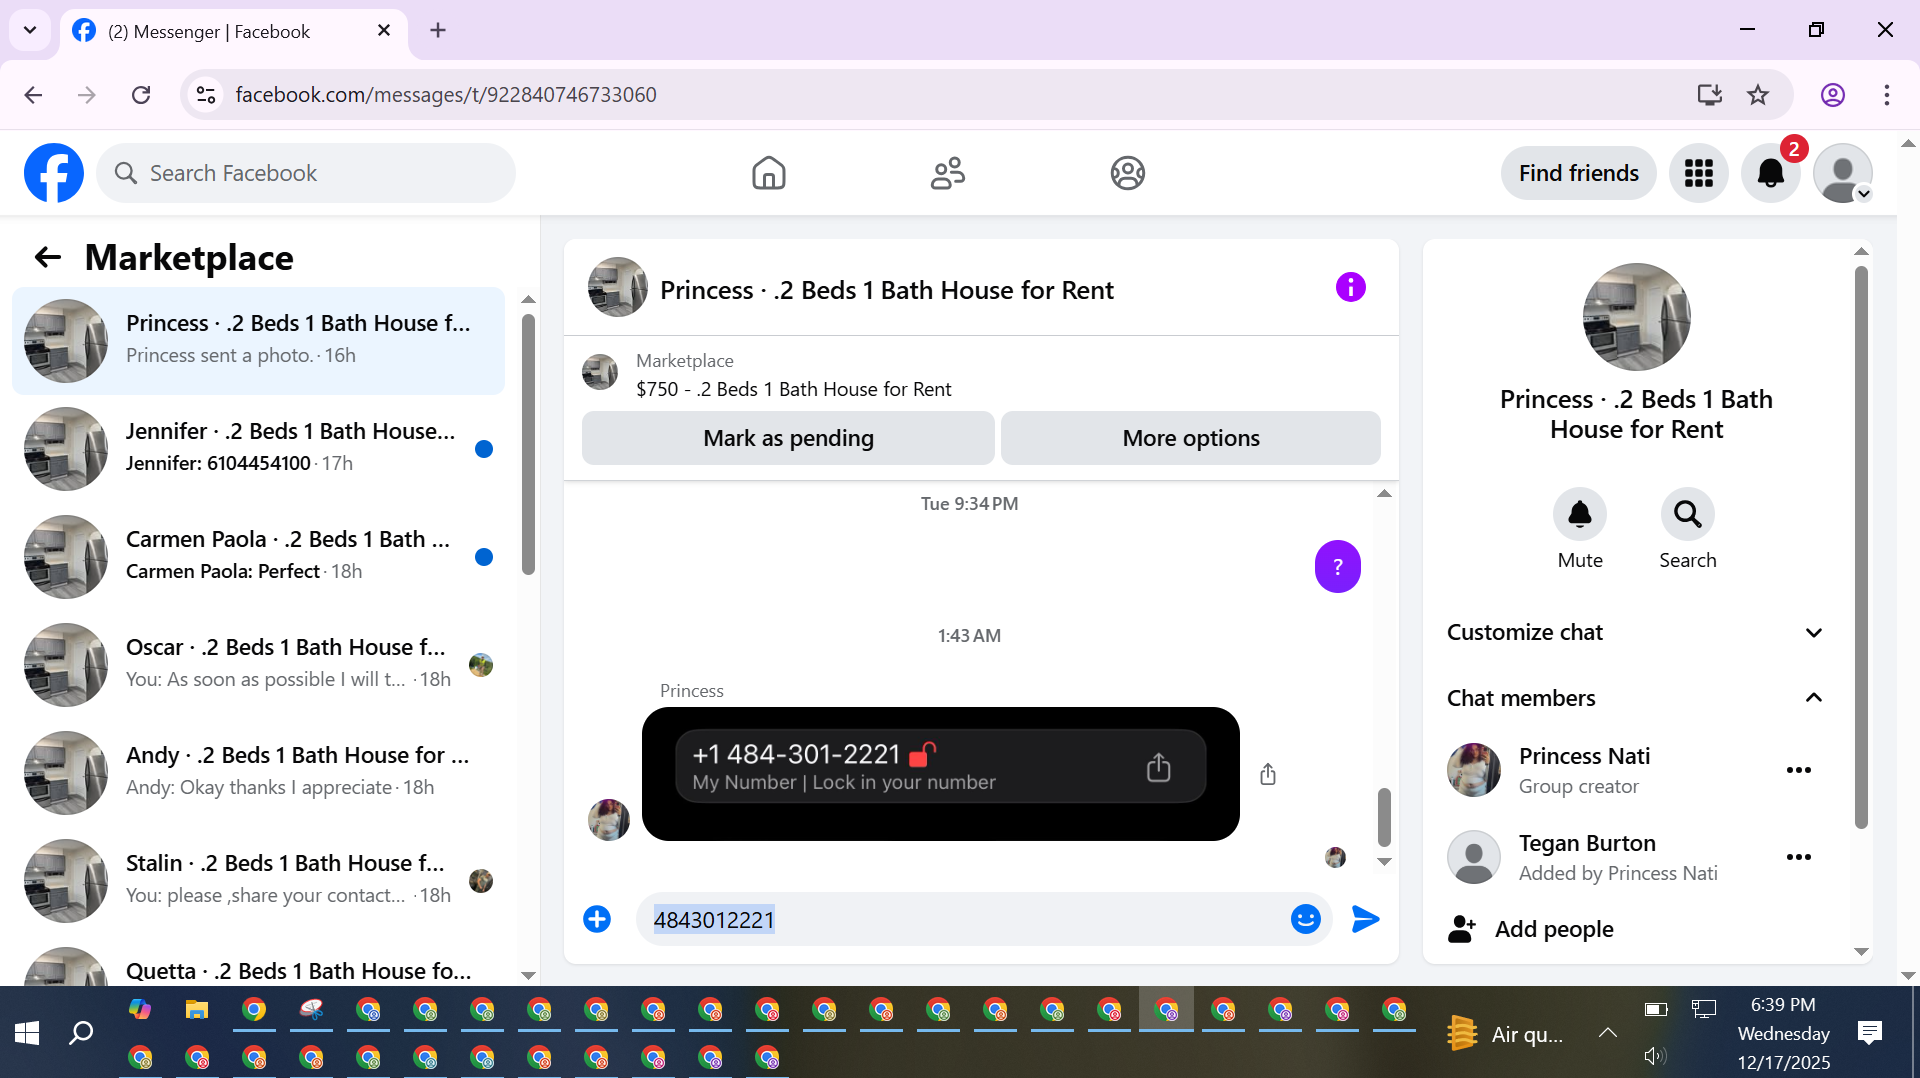The height and width of the screenshot is (1078, 1920).
Task: Open Stalin conversation in list
Action: point(258,881)
